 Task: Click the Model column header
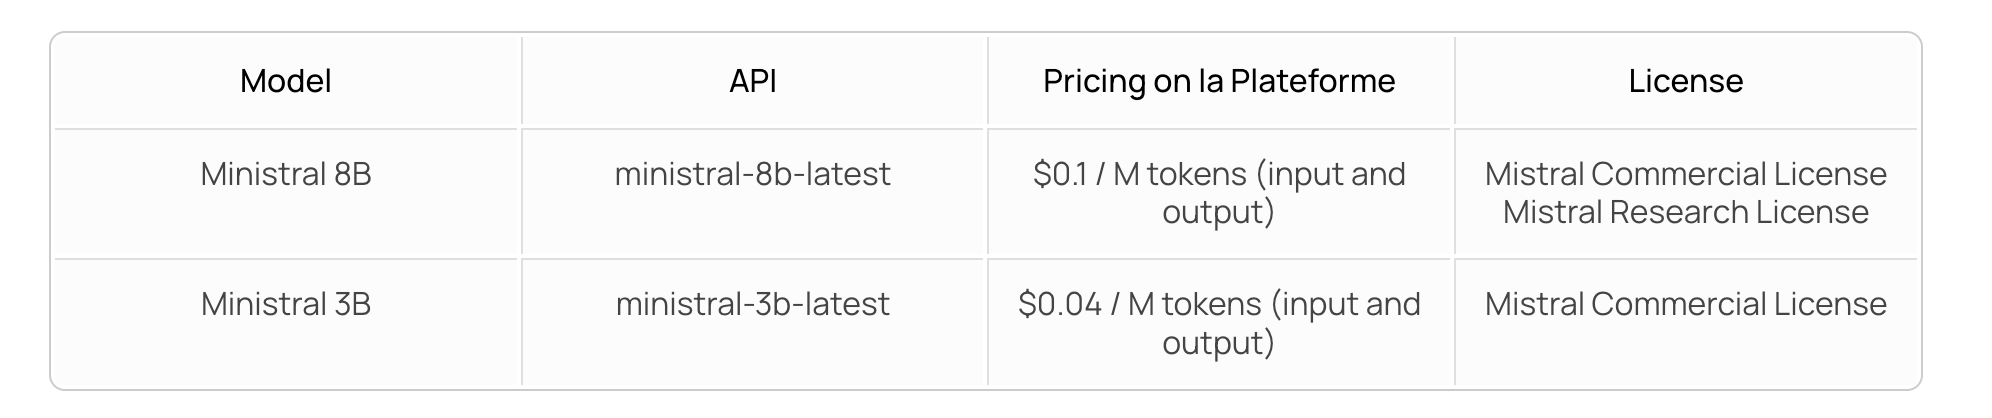point(285,81)
